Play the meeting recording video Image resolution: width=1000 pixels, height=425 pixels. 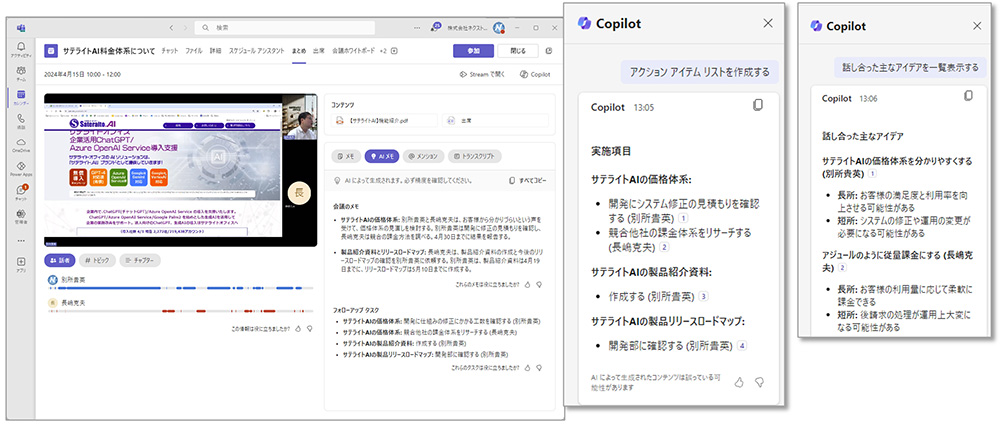(x=180, y=170)
